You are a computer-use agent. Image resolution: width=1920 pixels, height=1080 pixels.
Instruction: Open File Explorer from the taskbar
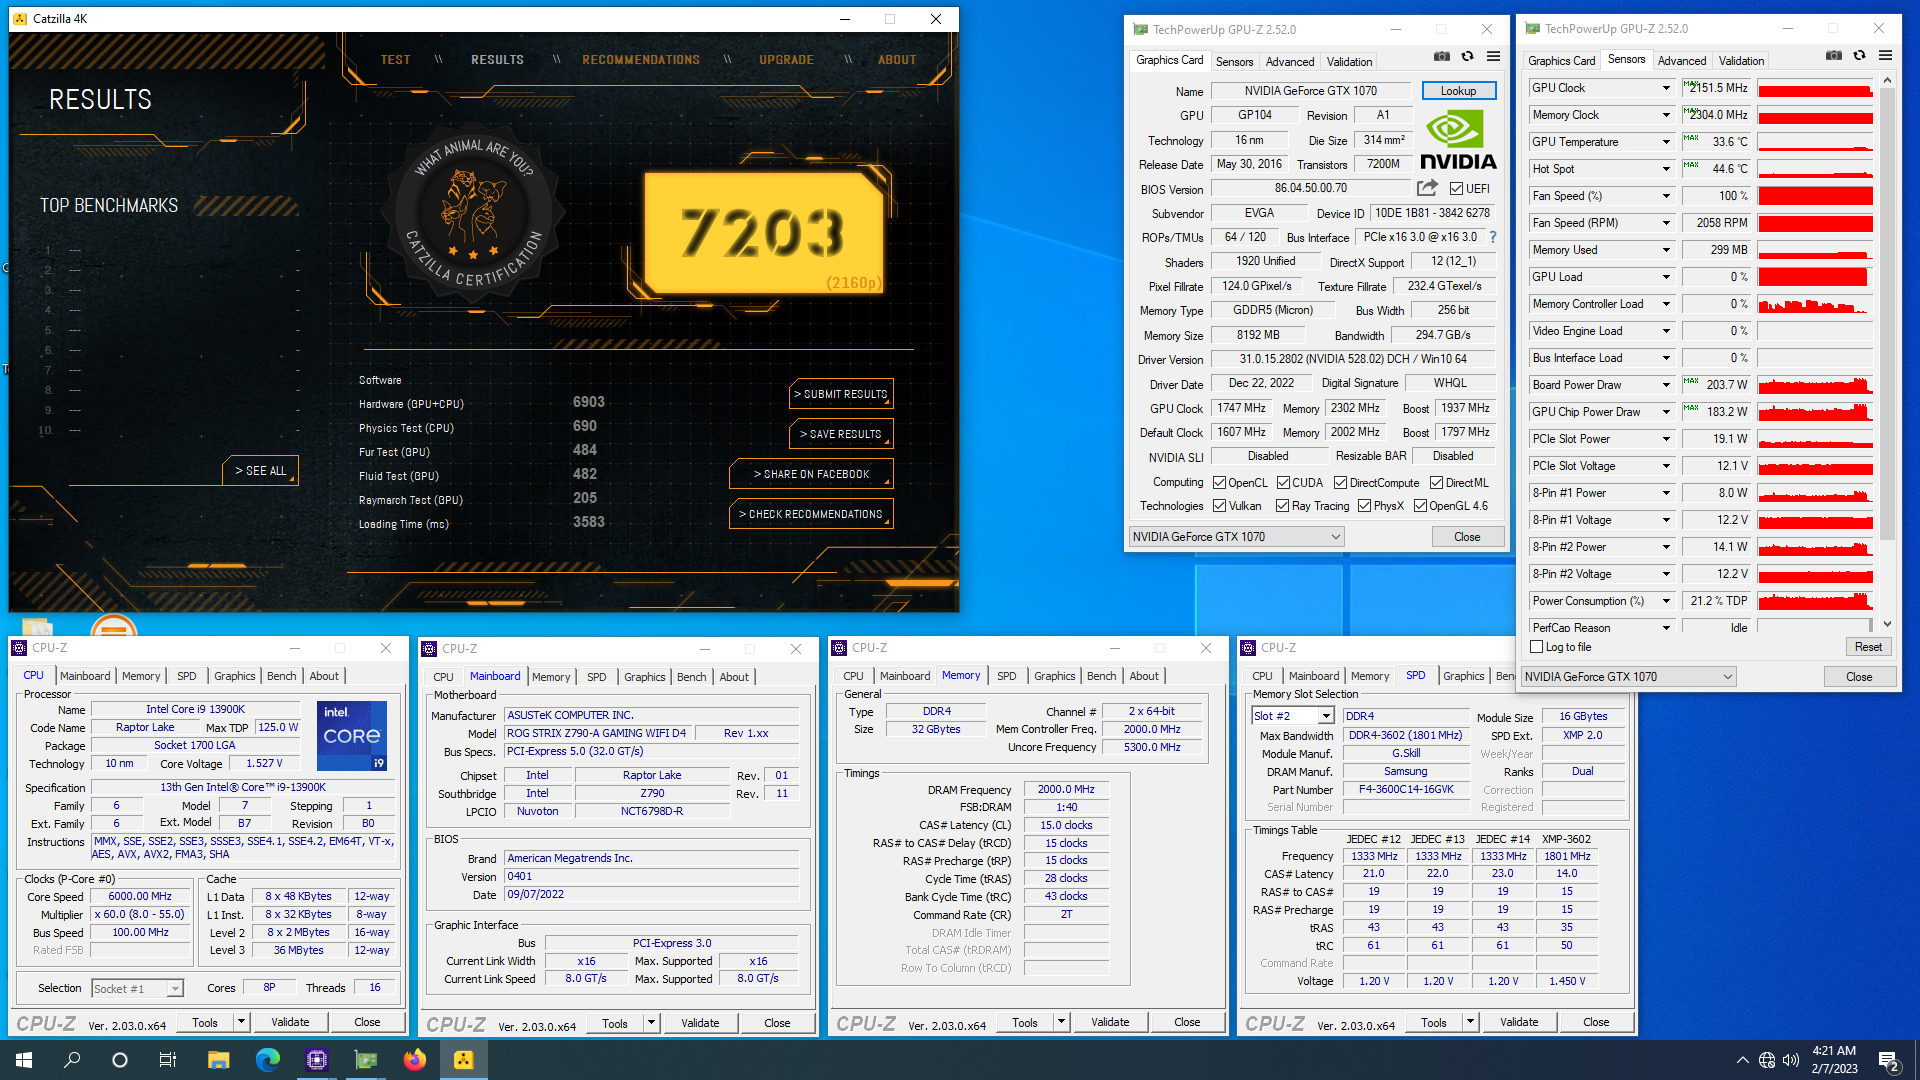[x=218, y=1060]
